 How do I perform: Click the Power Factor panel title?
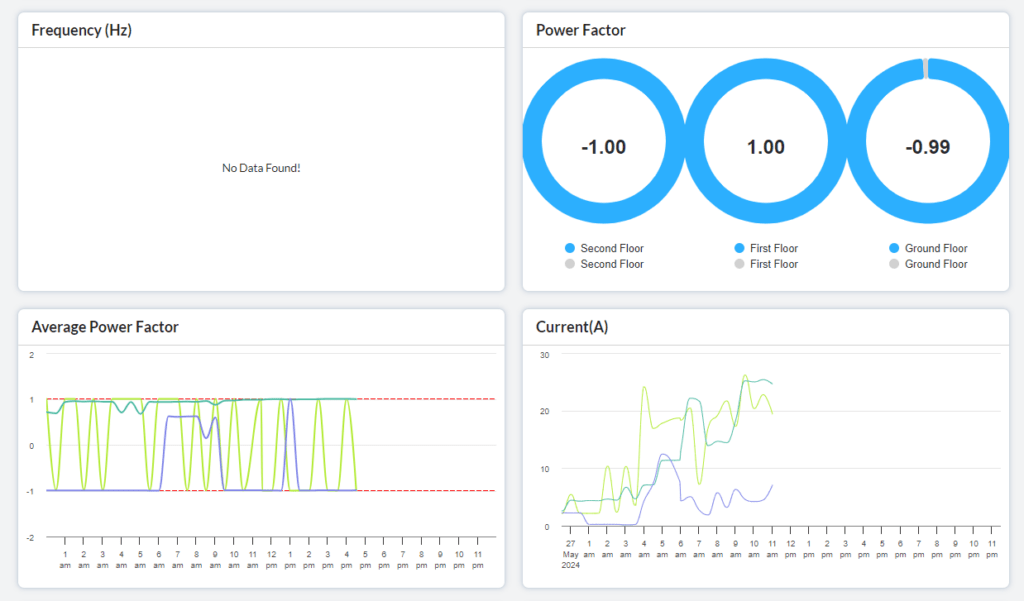581,30
